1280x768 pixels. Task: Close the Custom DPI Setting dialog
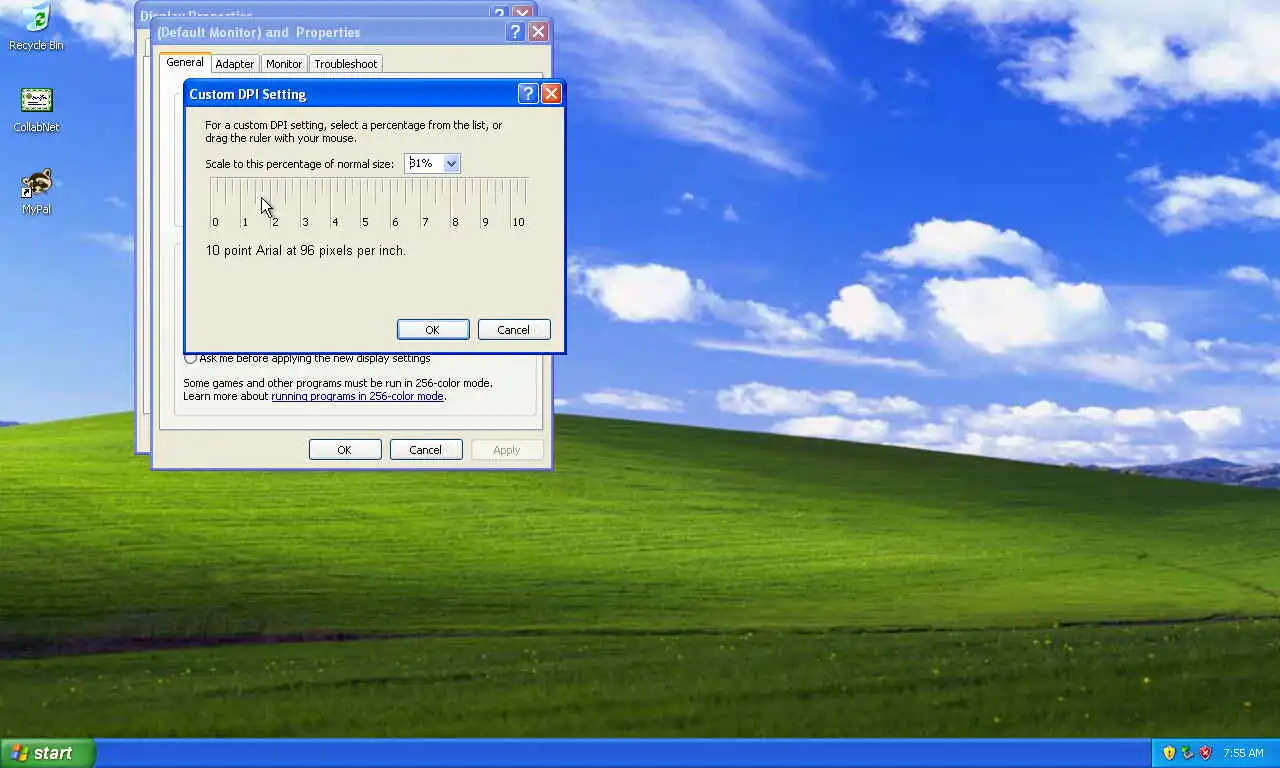pos(551,94)
